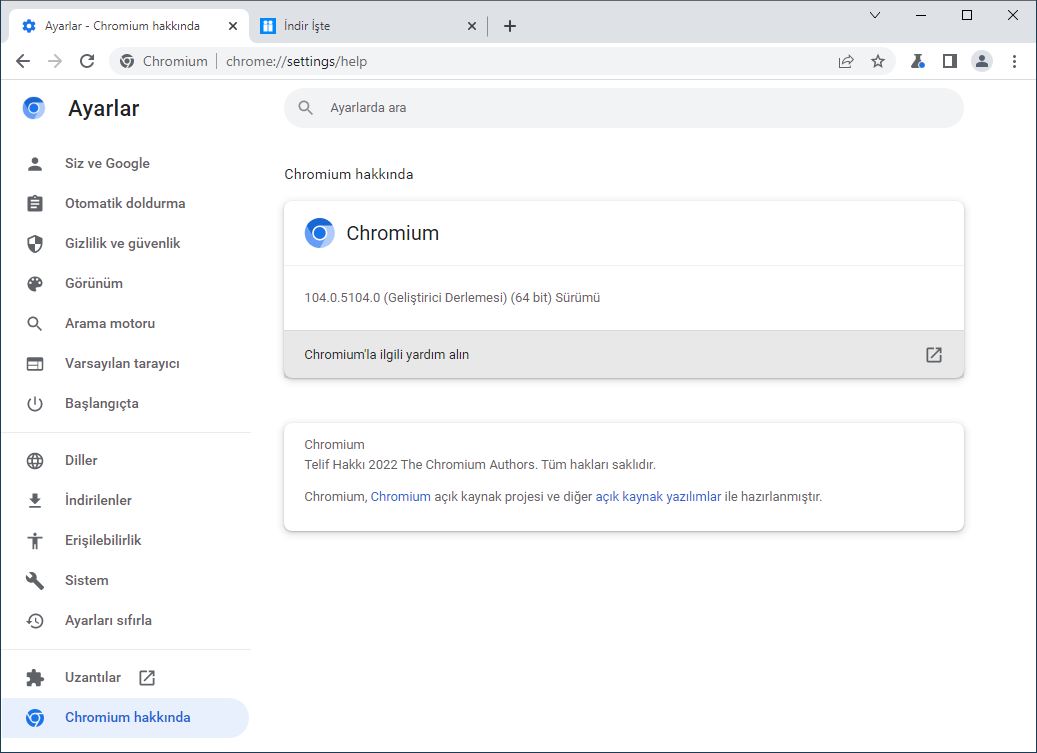Open a new tab with plus button

[x=509, y=26]
